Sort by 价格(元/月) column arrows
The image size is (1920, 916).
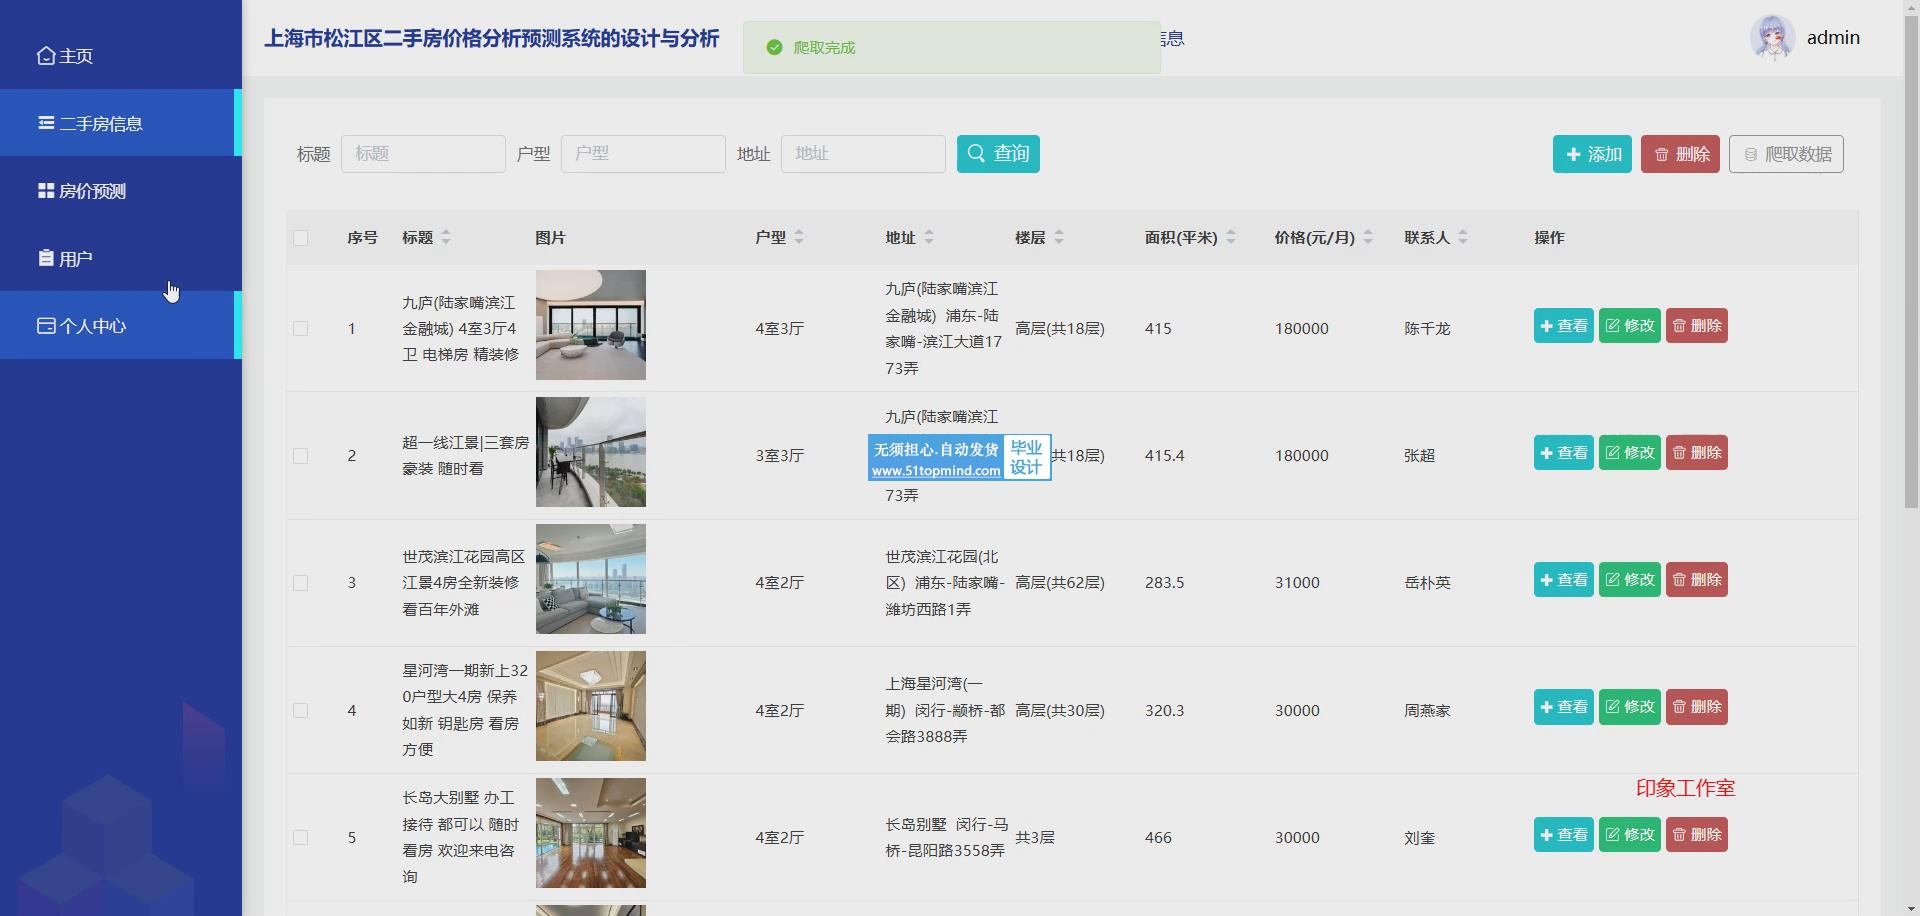point(1368,238)
